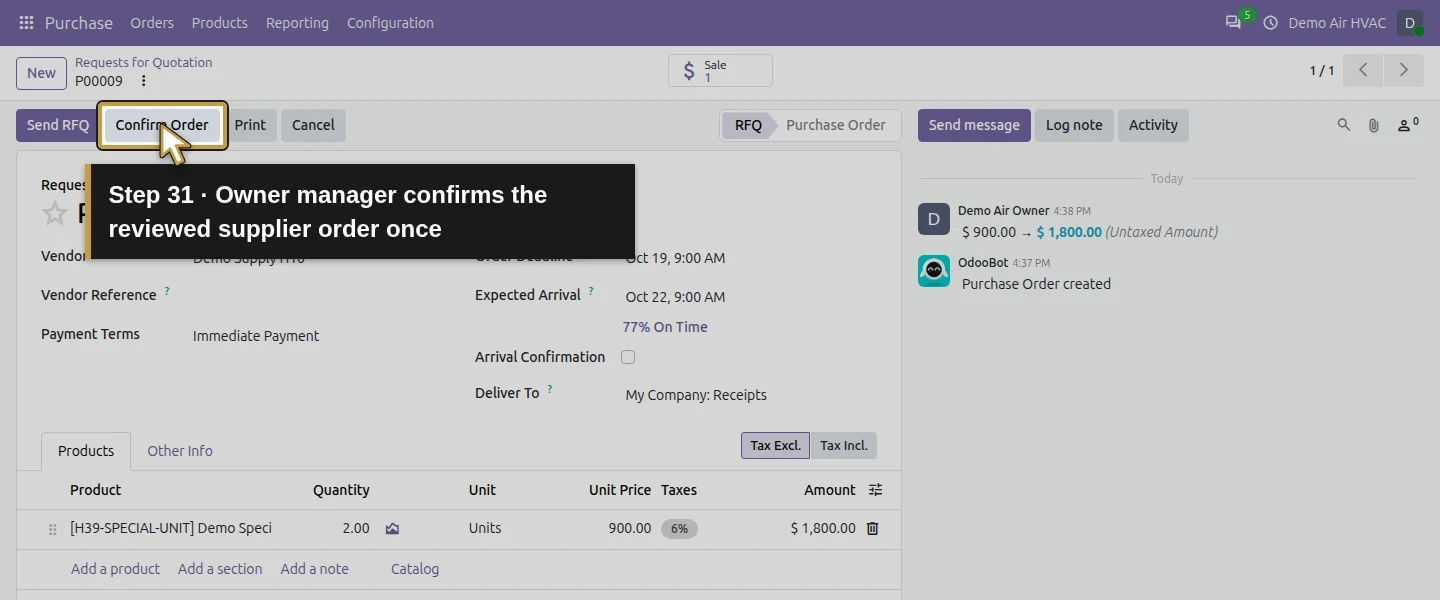Open the apps grid menu icon
The height and width of the screenshot is (600, 1440).
coord(26,22)
